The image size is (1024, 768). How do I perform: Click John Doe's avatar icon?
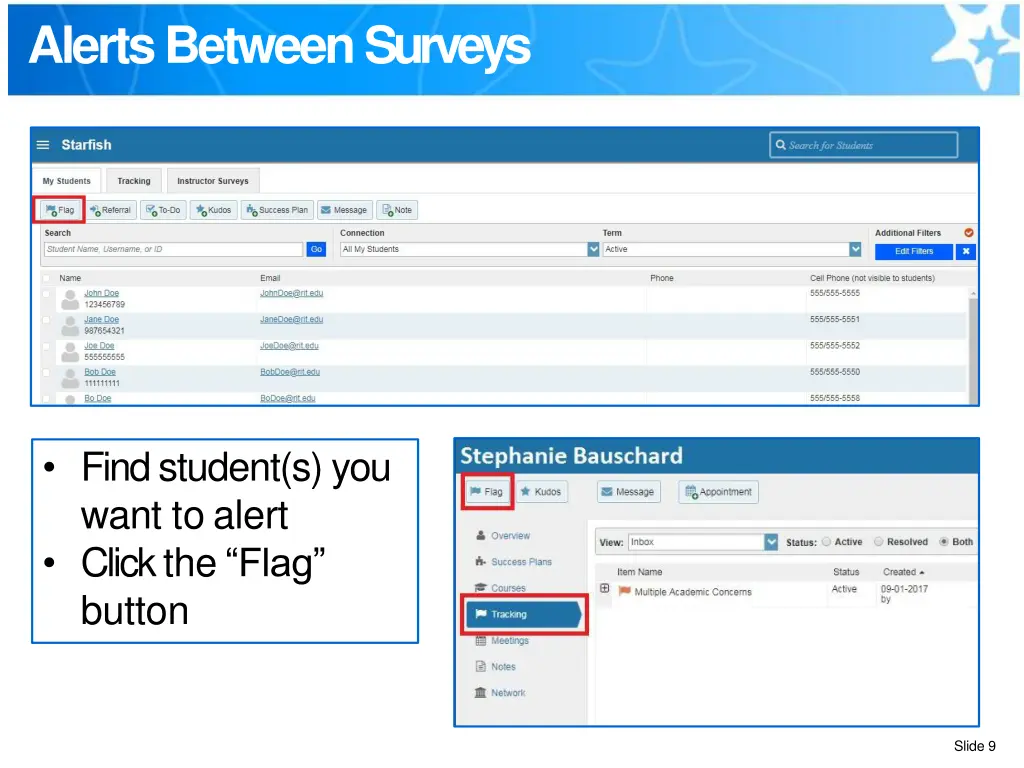pos(70,300)
